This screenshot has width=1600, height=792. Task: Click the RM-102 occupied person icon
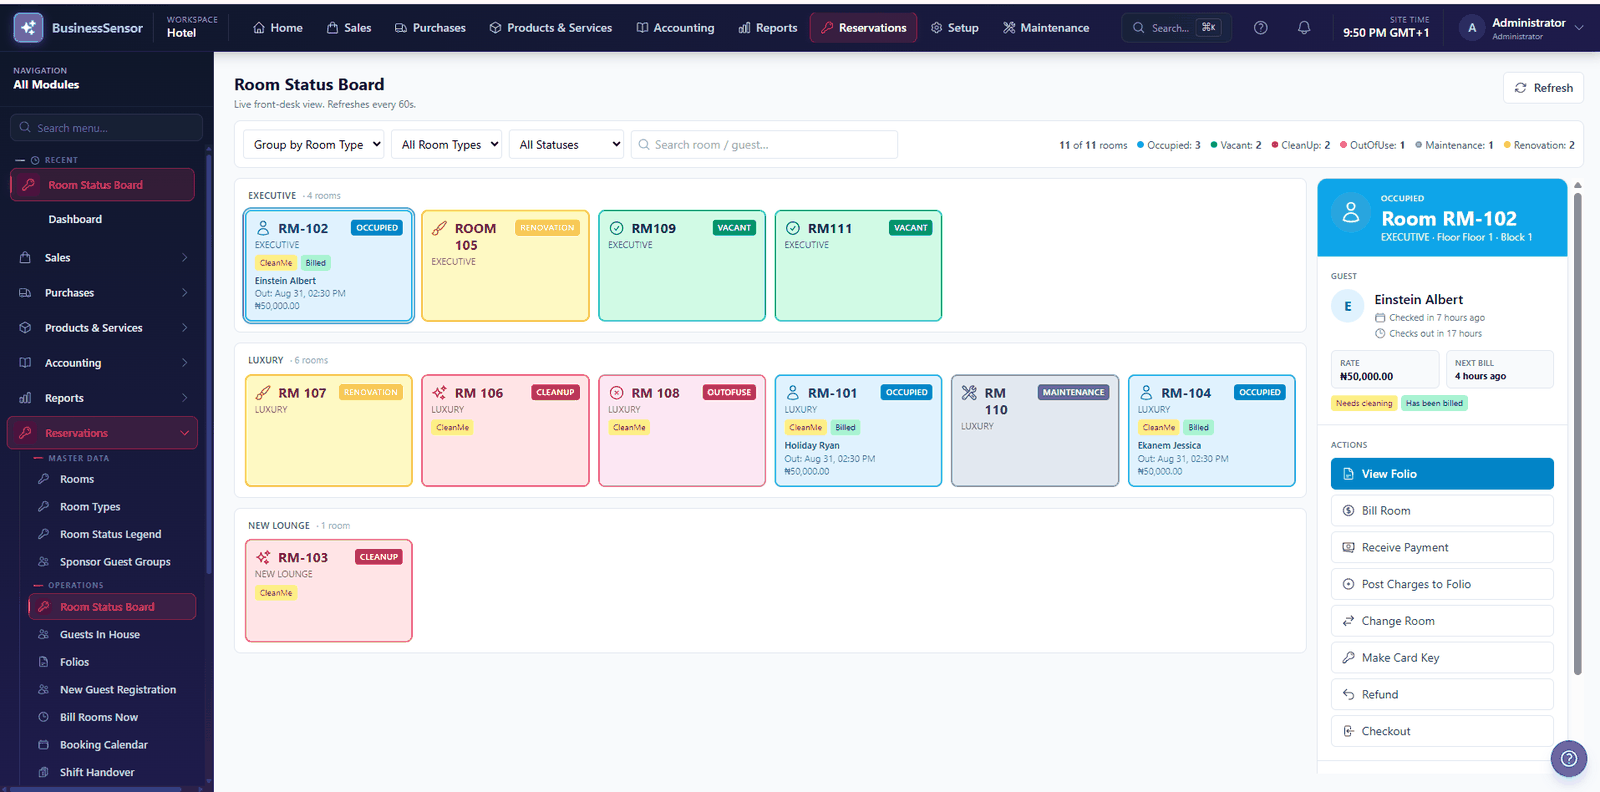click(x=263, y=228)
